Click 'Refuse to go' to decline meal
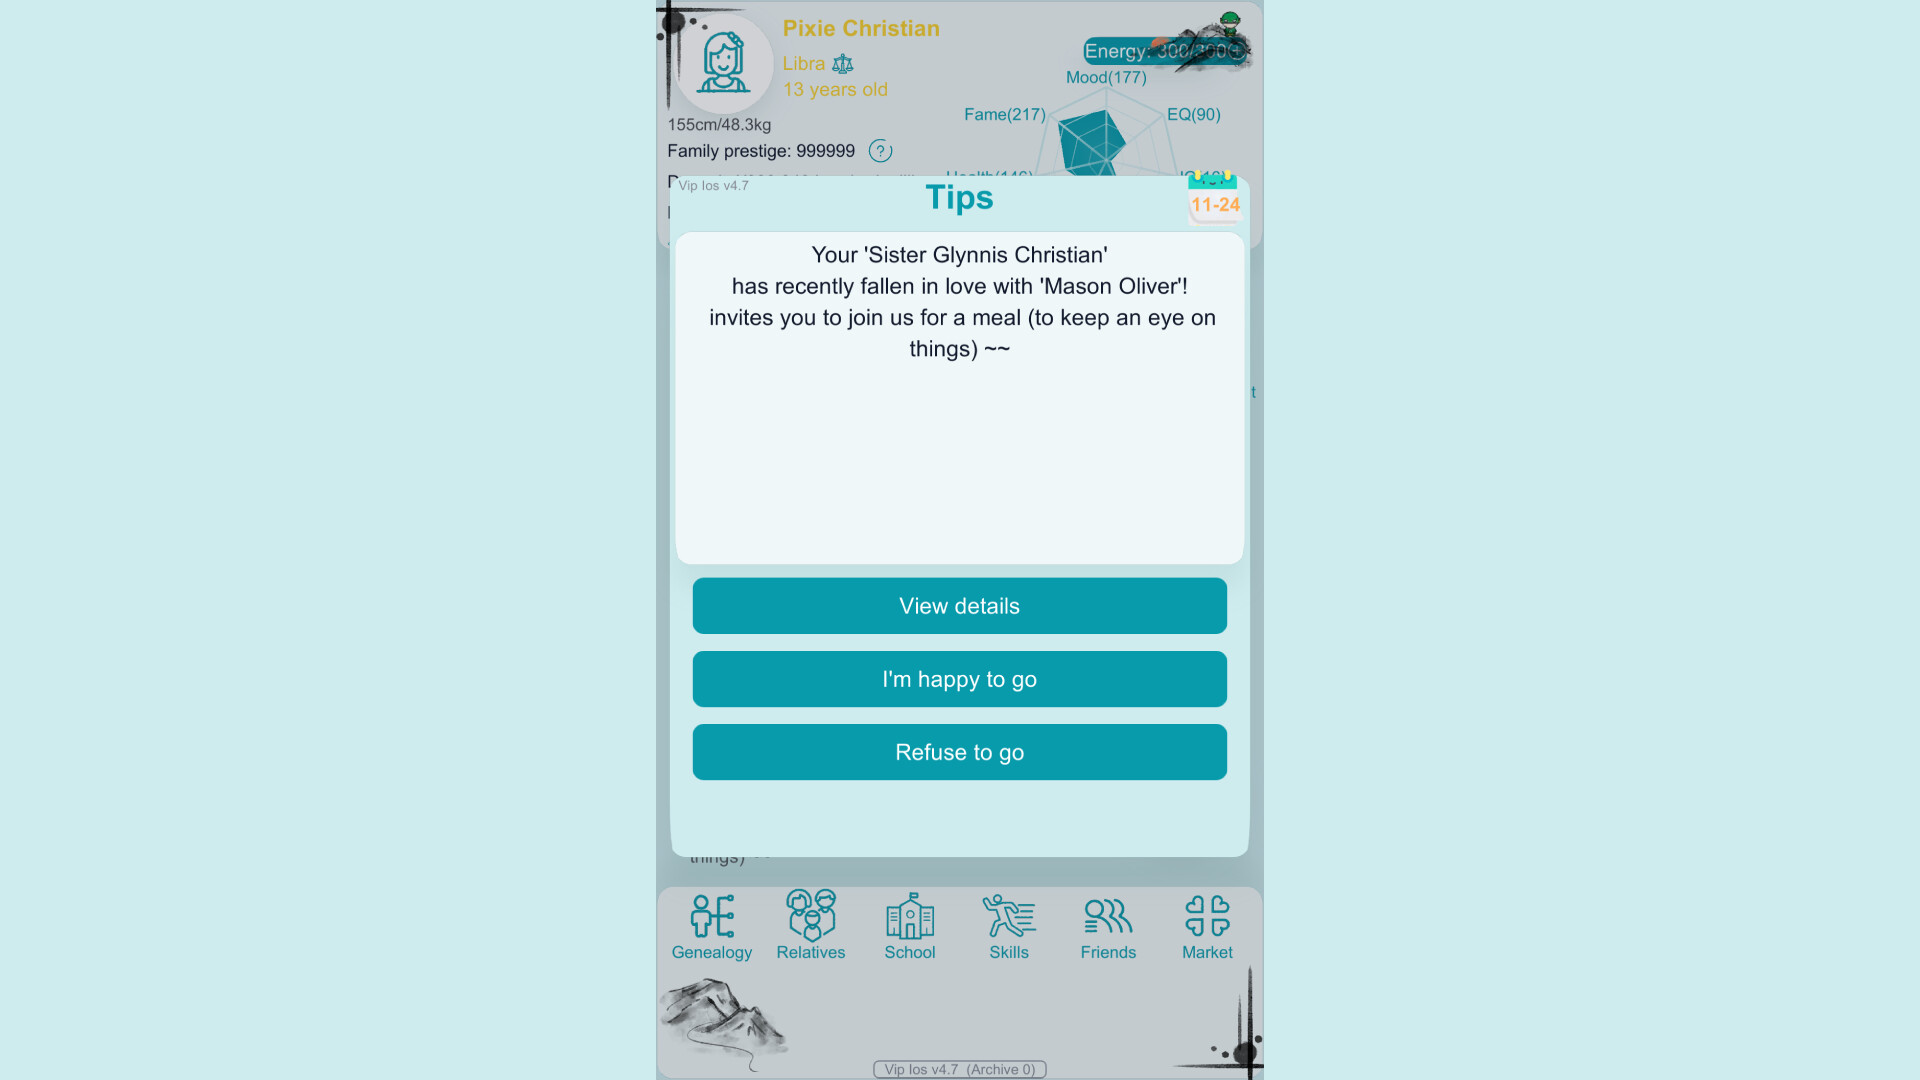 (x=959, y=750)
